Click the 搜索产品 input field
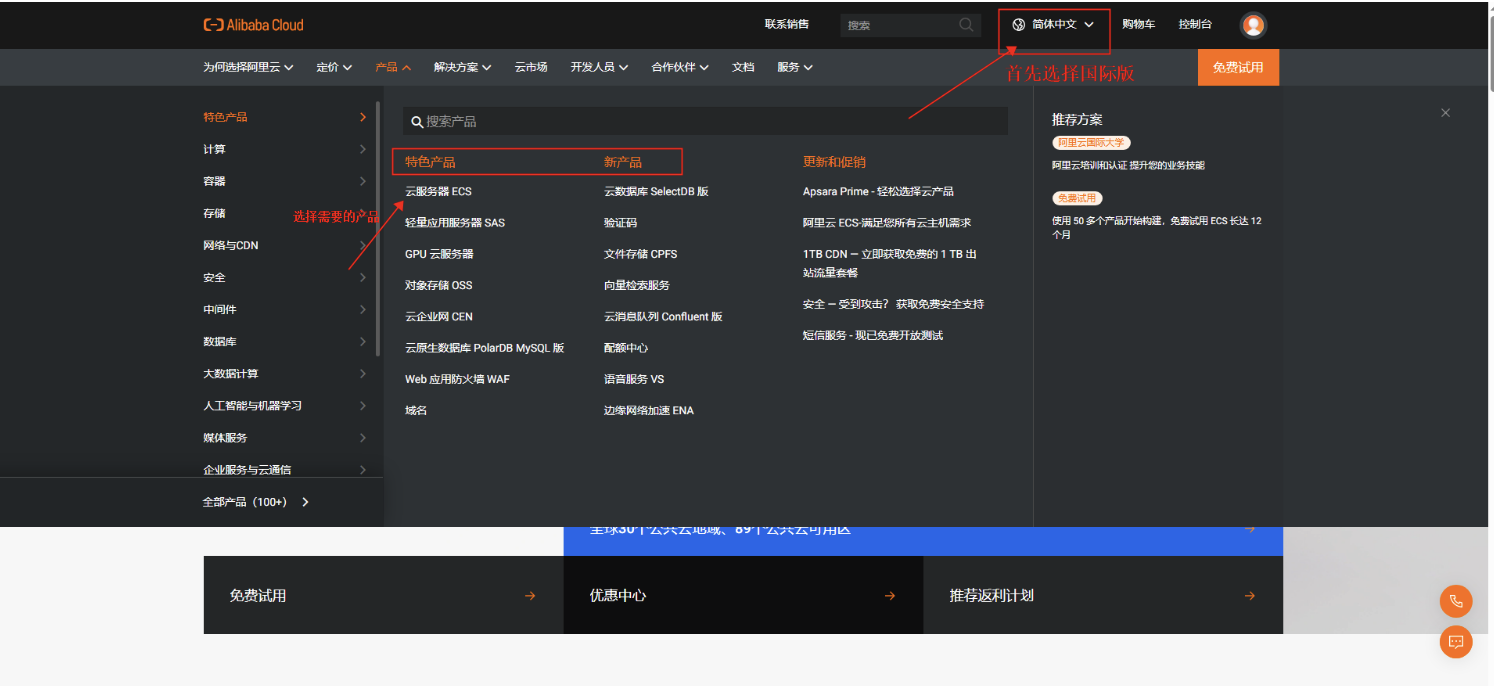 click(x=705, y=121)
